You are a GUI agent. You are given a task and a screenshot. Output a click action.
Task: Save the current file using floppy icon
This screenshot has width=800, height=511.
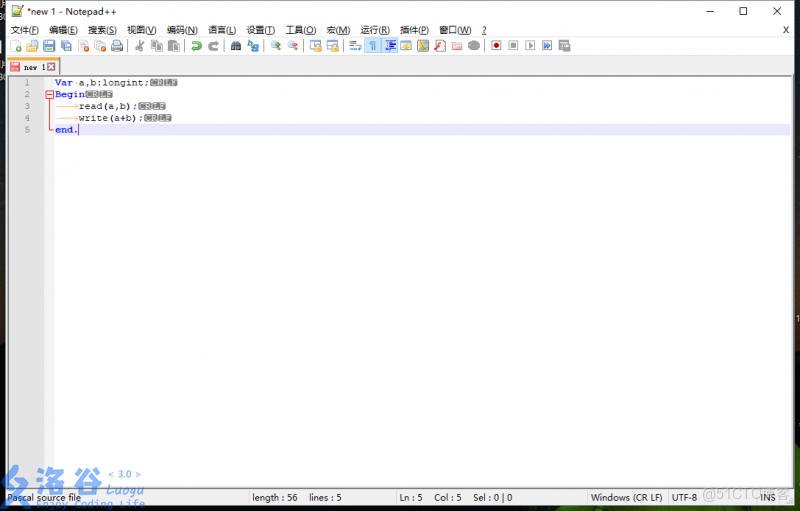point(49,46)
